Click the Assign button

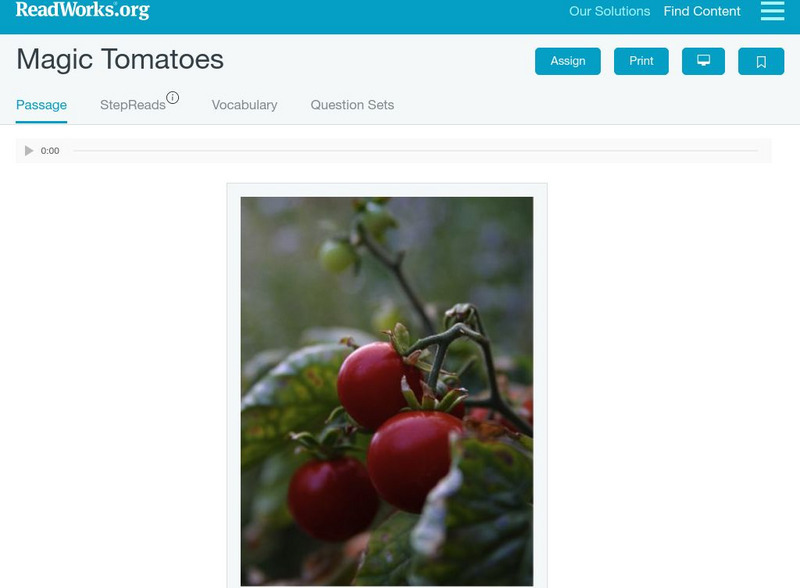pyautogui.click(x=567, y=61)
